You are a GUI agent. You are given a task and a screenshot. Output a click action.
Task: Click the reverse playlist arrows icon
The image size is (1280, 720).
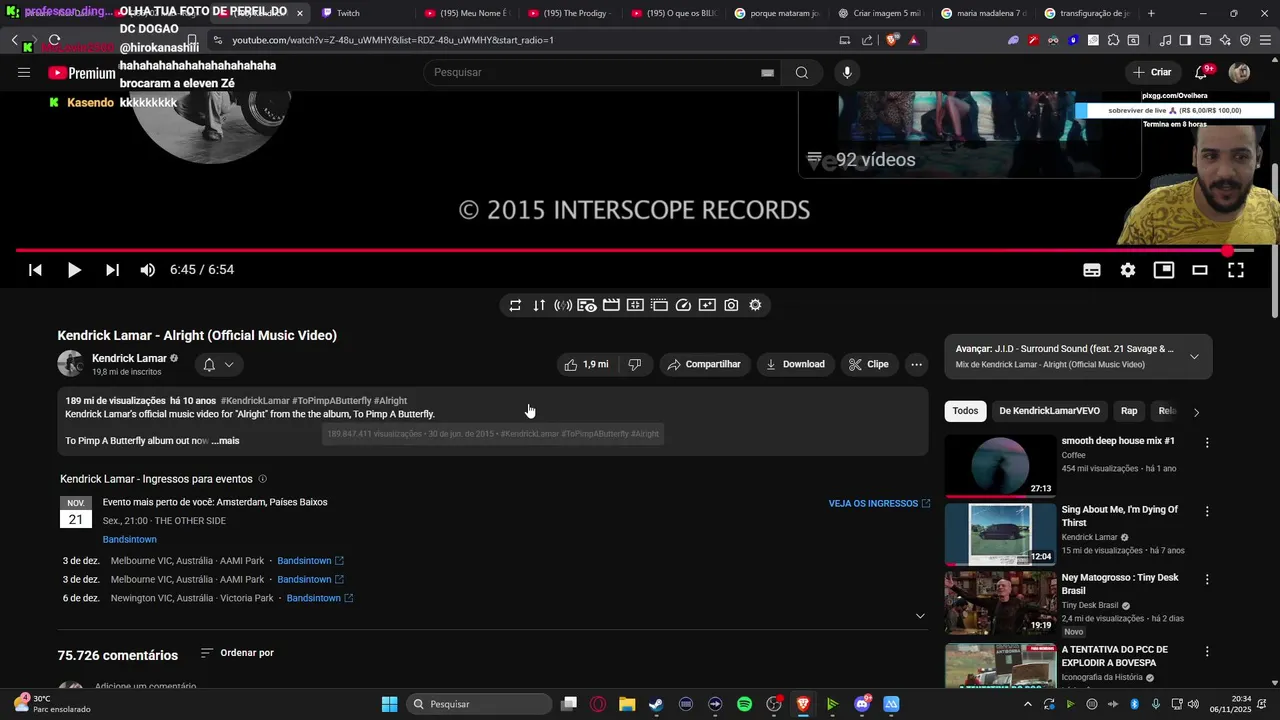point(539,305)
